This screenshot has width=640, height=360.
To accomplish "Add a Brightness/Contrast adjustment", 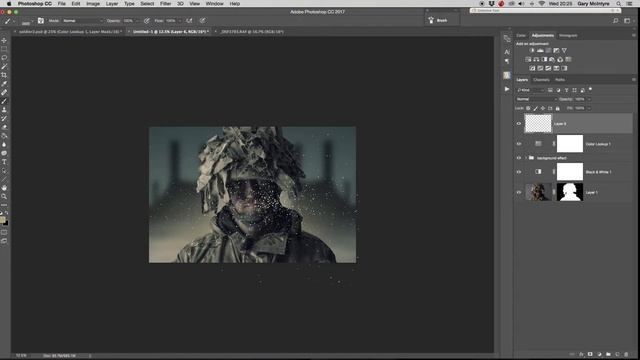I will [x=532, y=50].
